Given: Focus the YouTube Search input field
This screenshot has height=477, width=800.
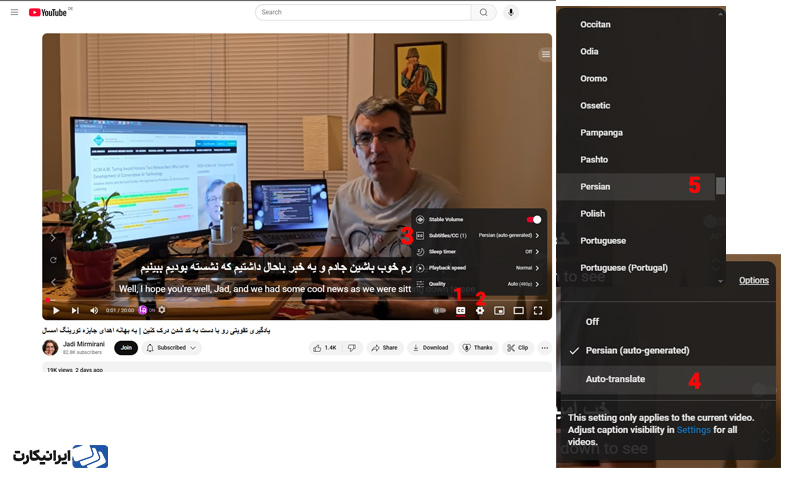Looking at the screenshot, I should pos(363,12).
